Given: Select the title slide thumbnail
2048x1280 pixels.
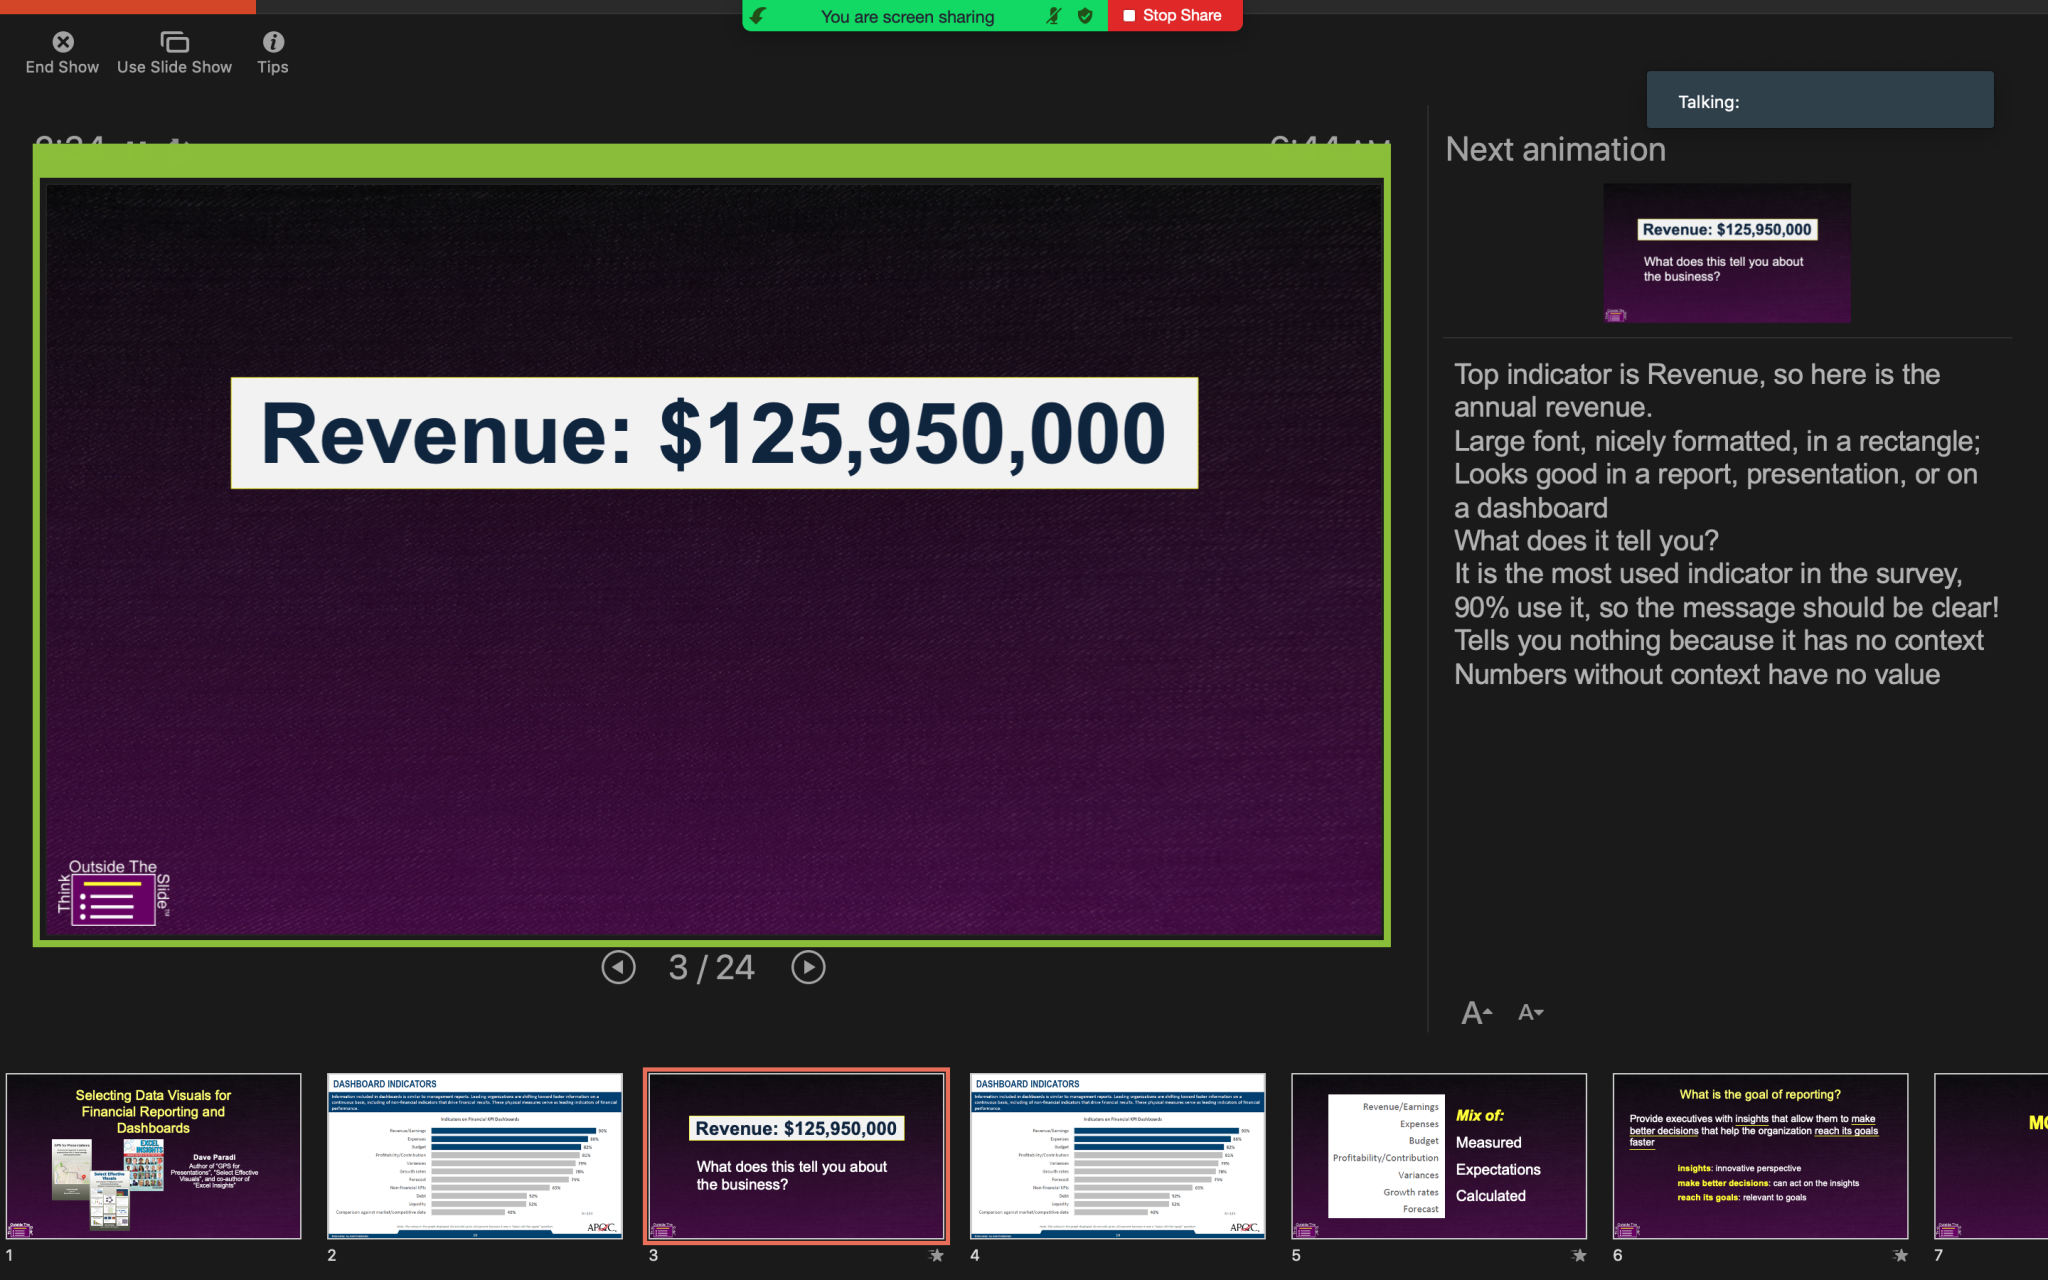Looking at the screenshot, I should [x=153, y=1155].
